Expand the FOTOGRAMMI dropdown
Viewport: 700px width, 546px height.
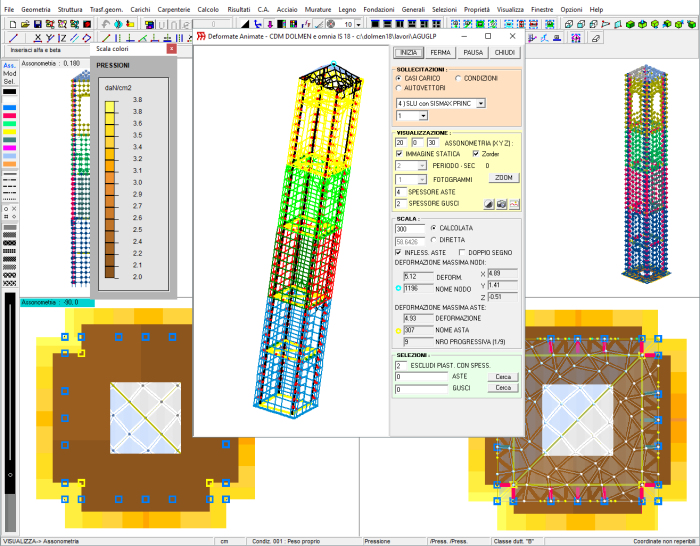point(422,179)
